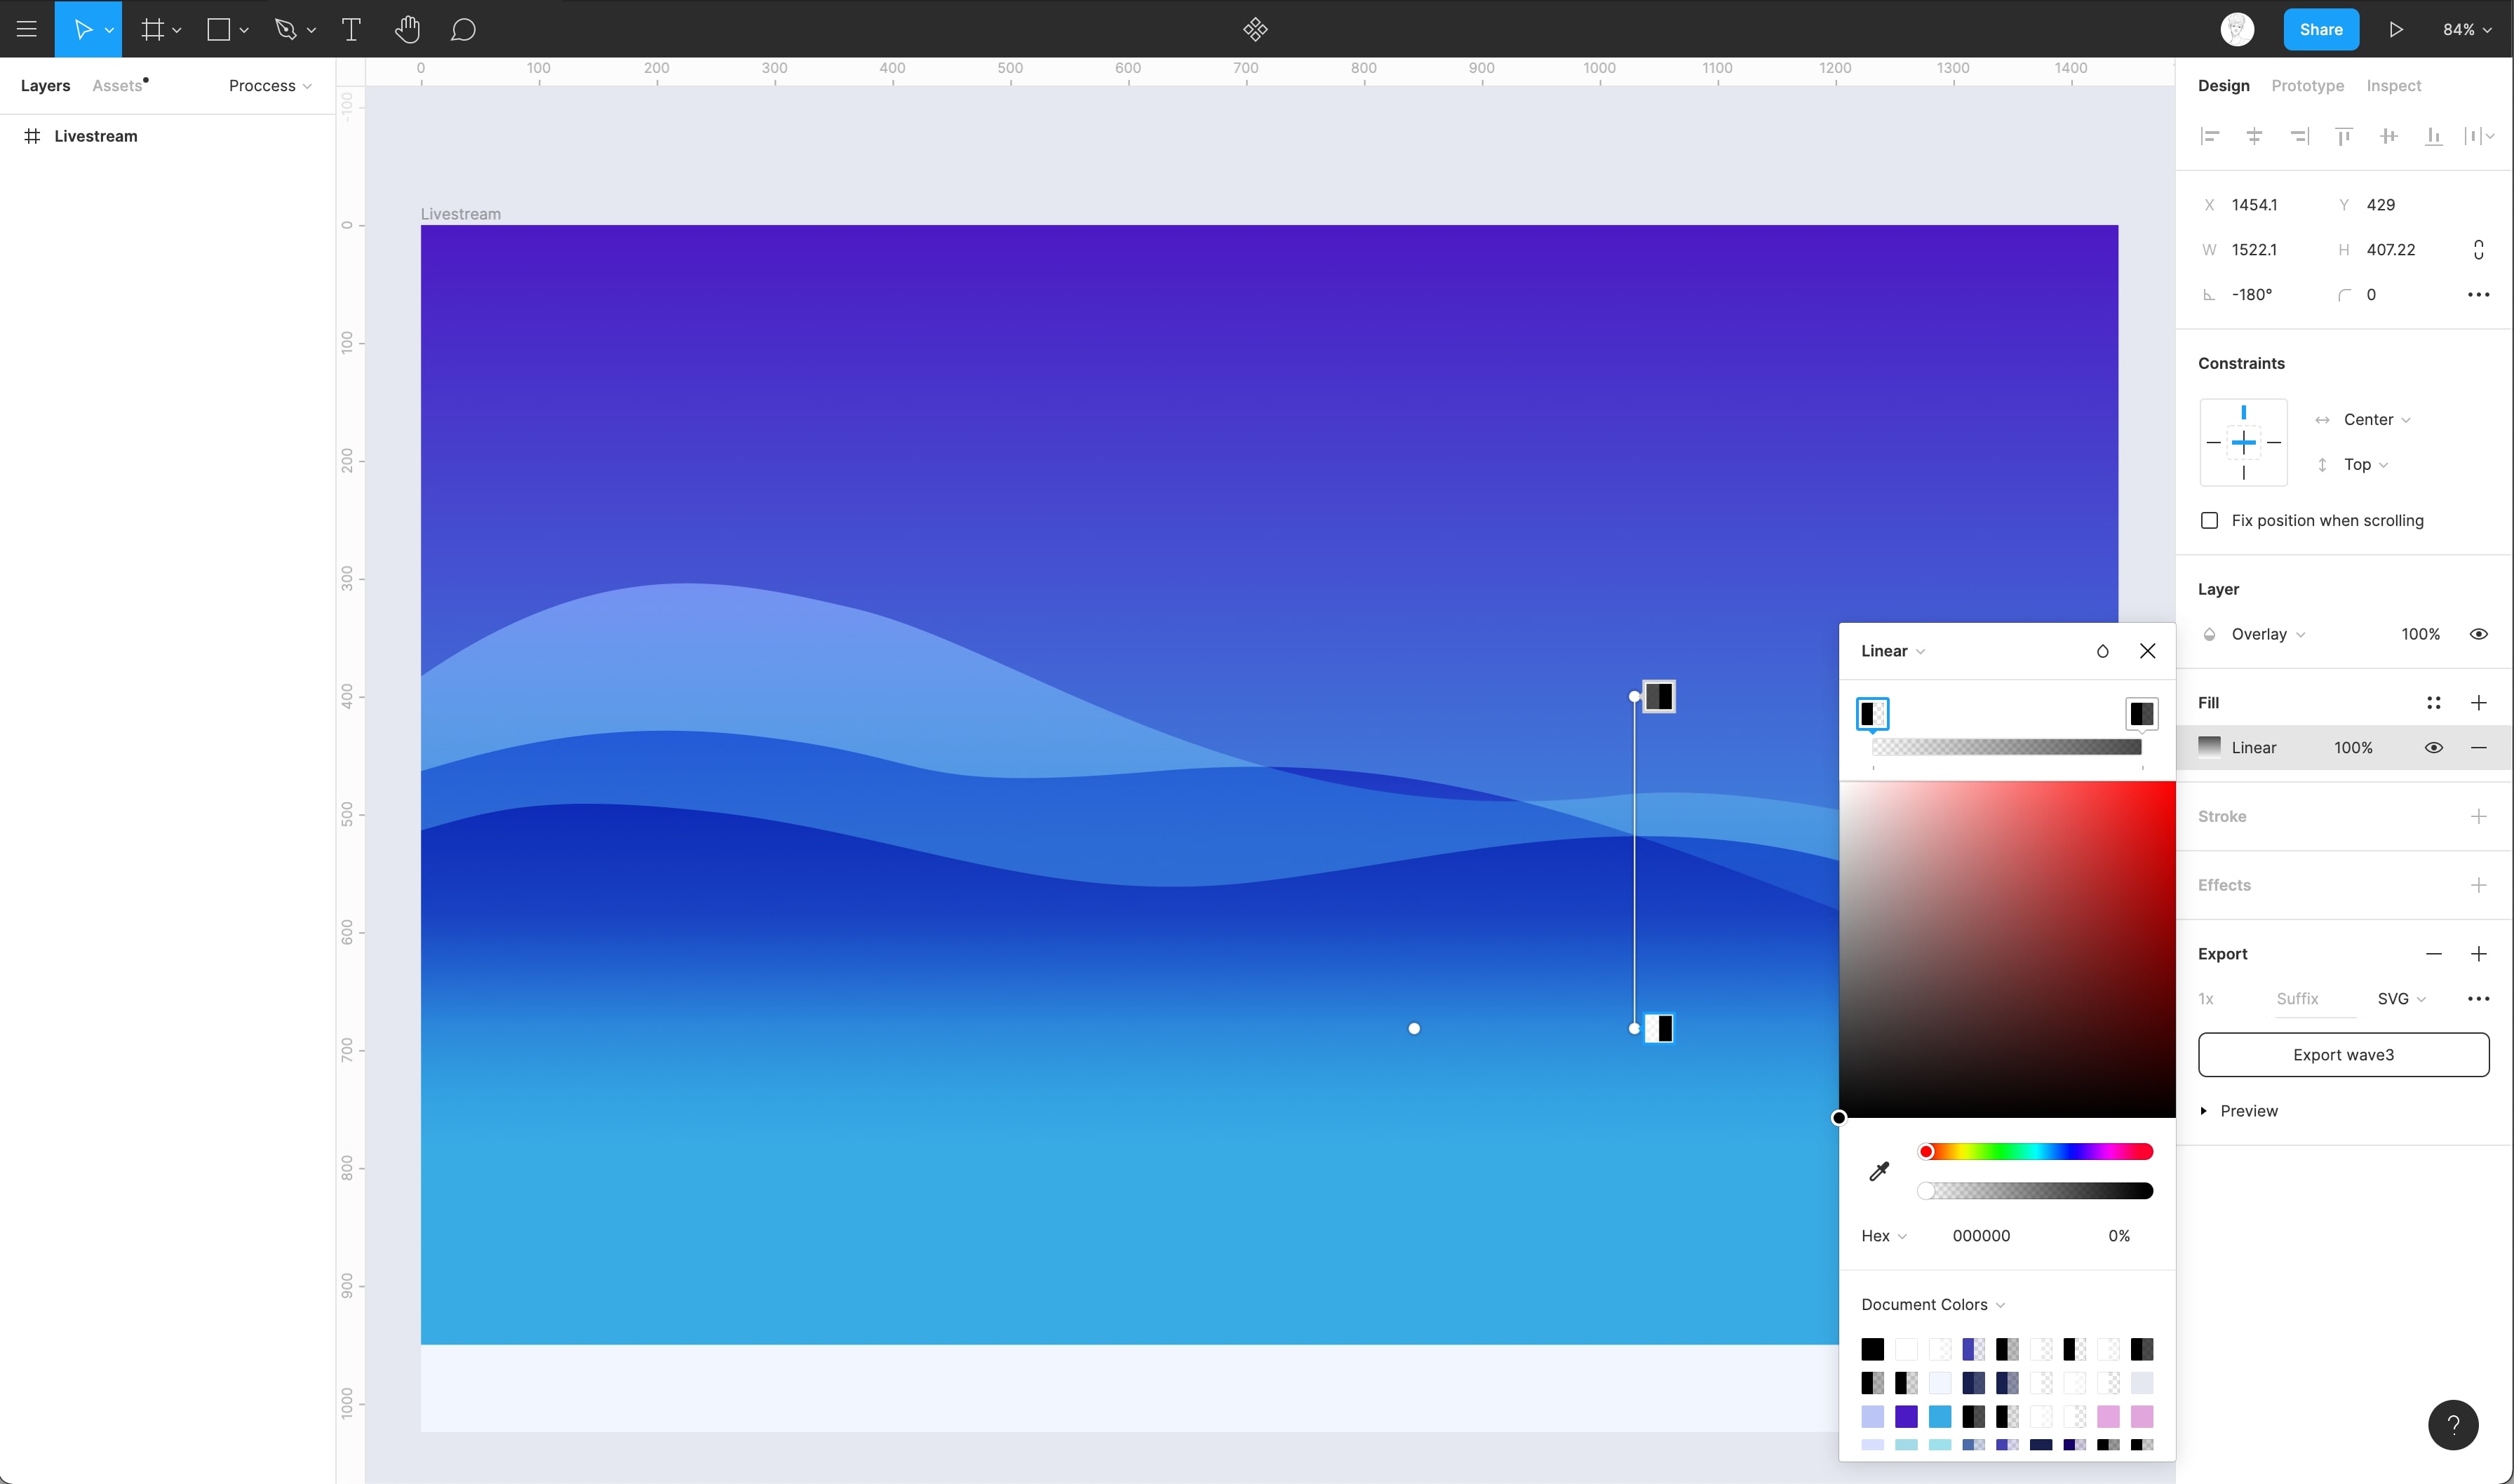
Task: Select the Hand tool
Action: (406, 29)
